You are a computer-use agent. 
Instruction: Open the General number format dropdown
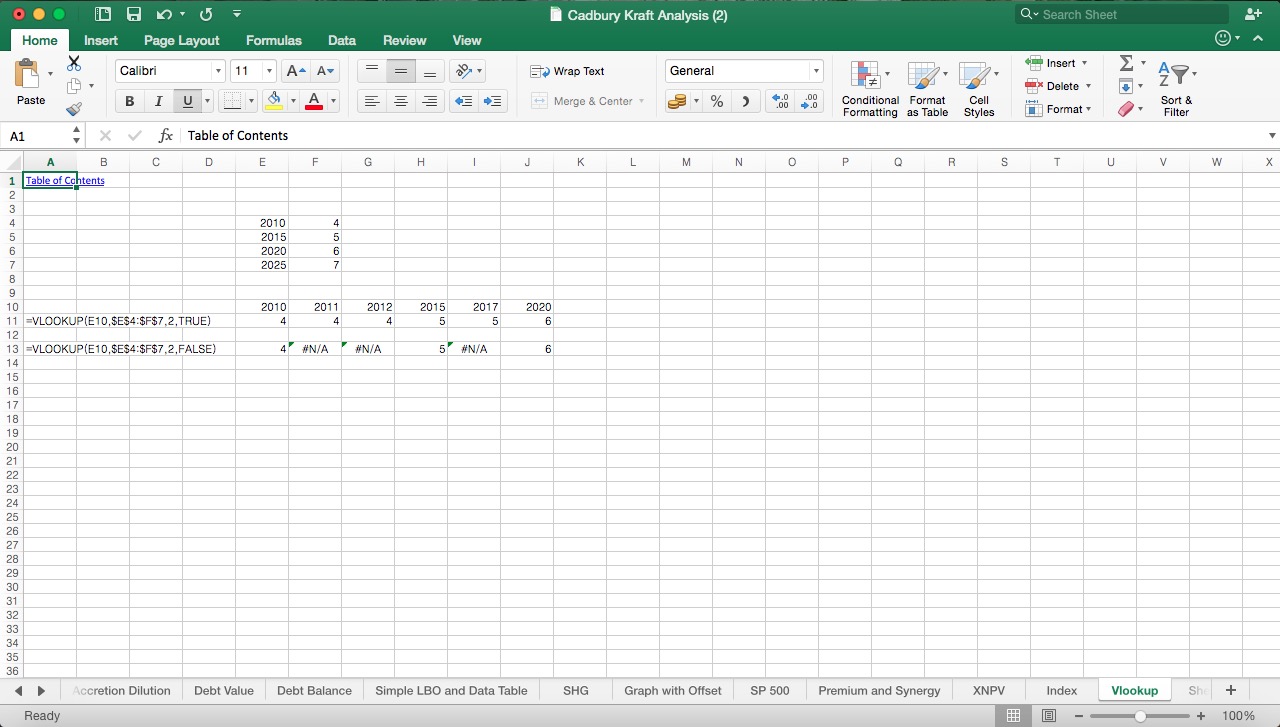[816, 71]
